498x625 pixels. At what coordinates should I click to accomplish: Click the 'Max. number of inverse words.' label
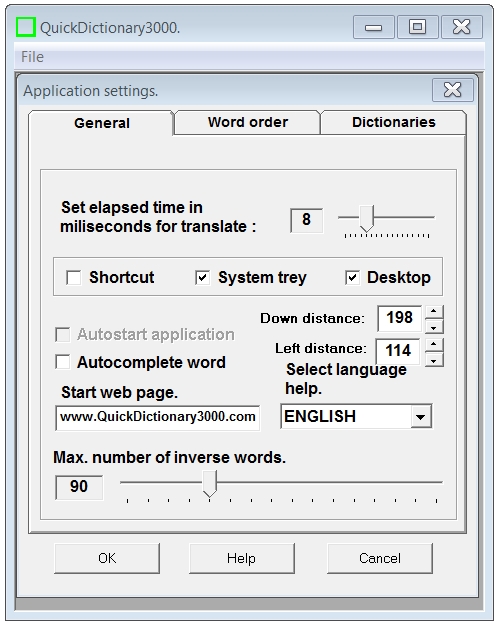coord(169,457)
